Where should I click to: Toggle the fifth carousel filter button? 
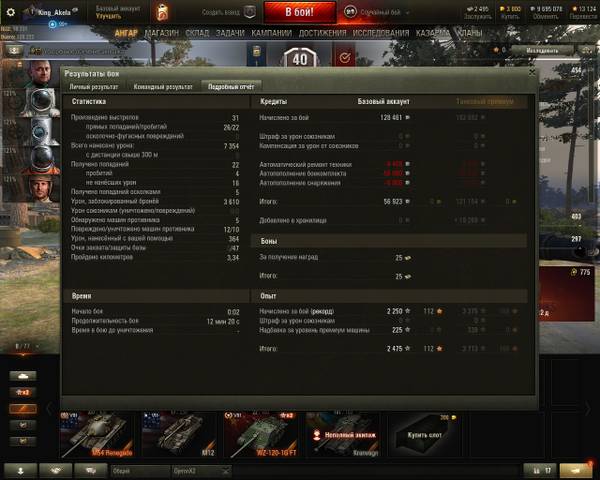click(23, 441)
